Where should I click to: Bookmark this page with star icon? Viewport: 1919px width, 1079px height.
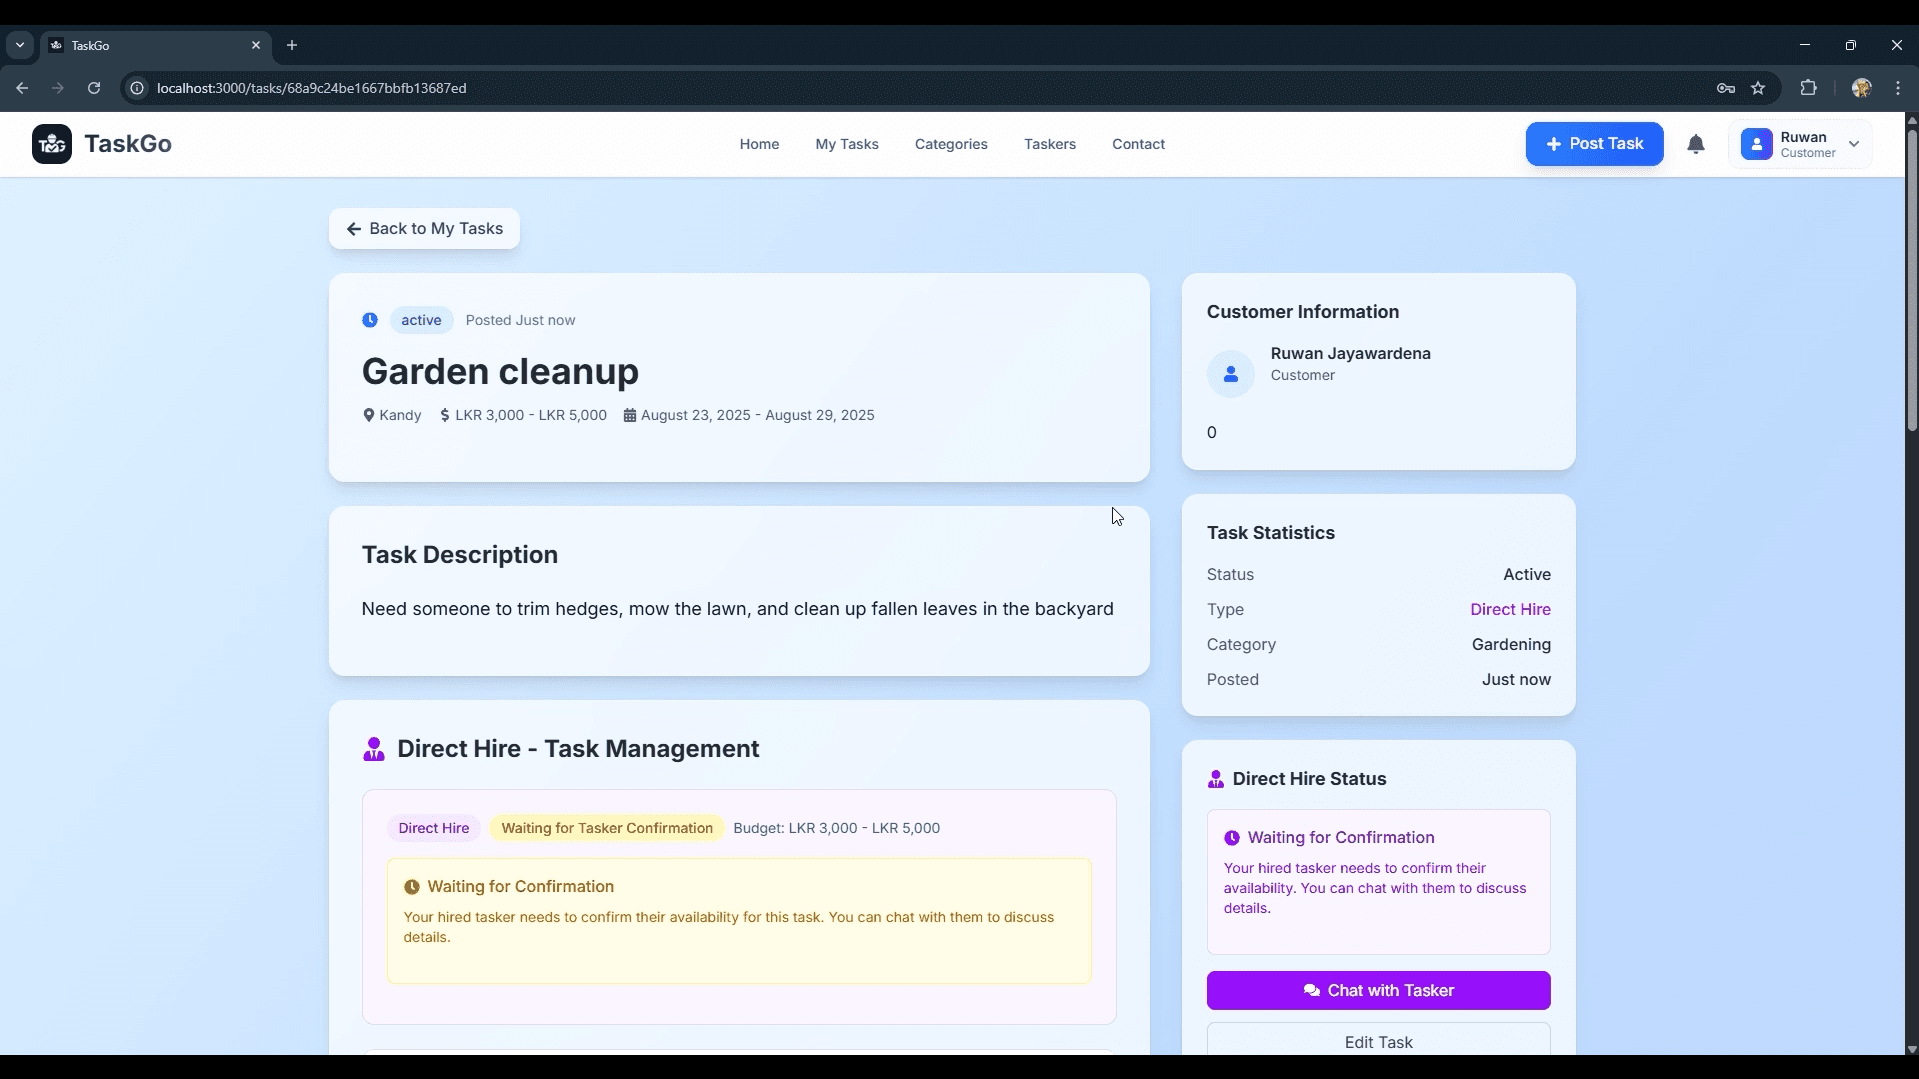[x=1758, y=88]
